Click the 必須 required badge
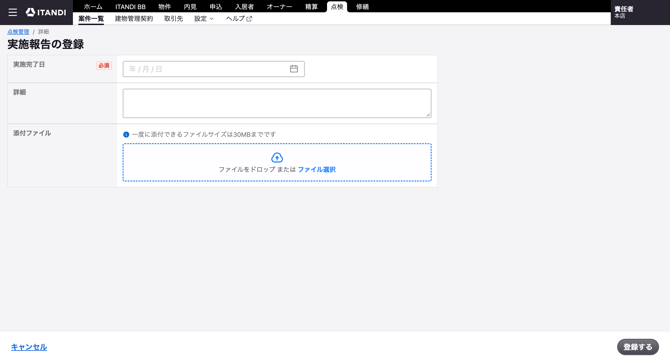This screenshot has height=362, width=670. [104, 66]
